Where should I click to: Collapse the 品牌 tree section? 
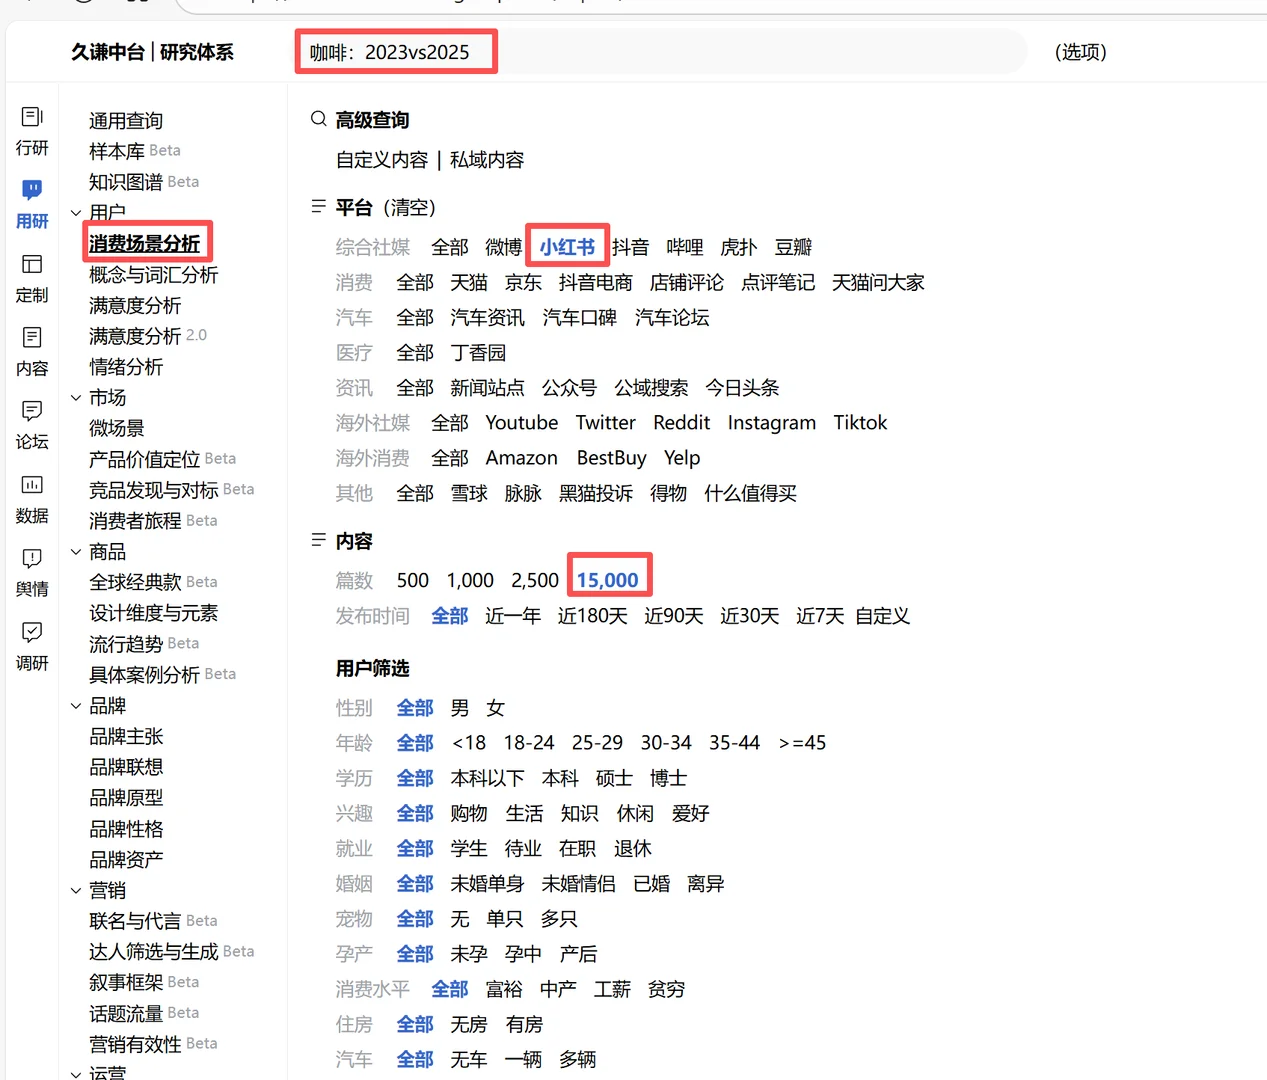pos(76,706)
